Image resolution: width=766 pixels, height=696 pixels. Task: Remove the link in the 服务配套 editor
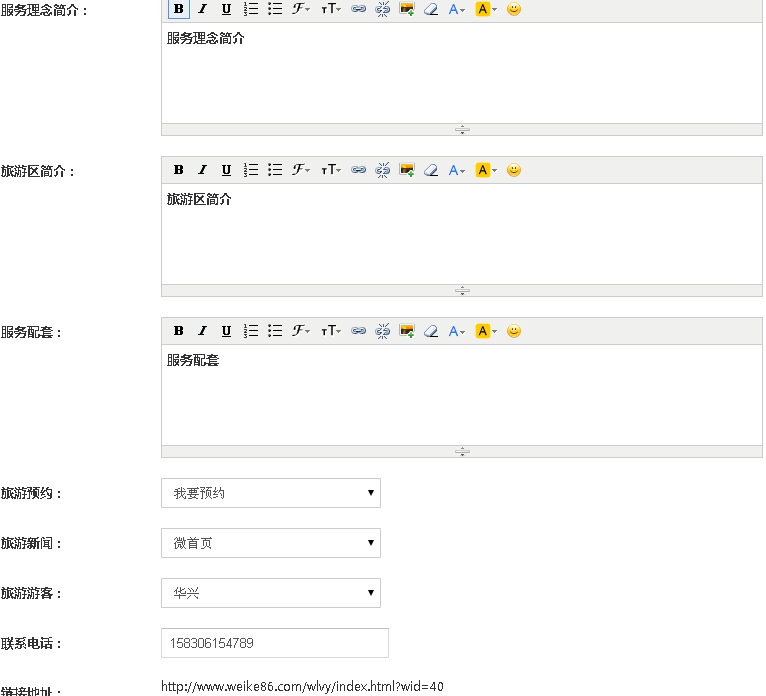pos(382,331)
